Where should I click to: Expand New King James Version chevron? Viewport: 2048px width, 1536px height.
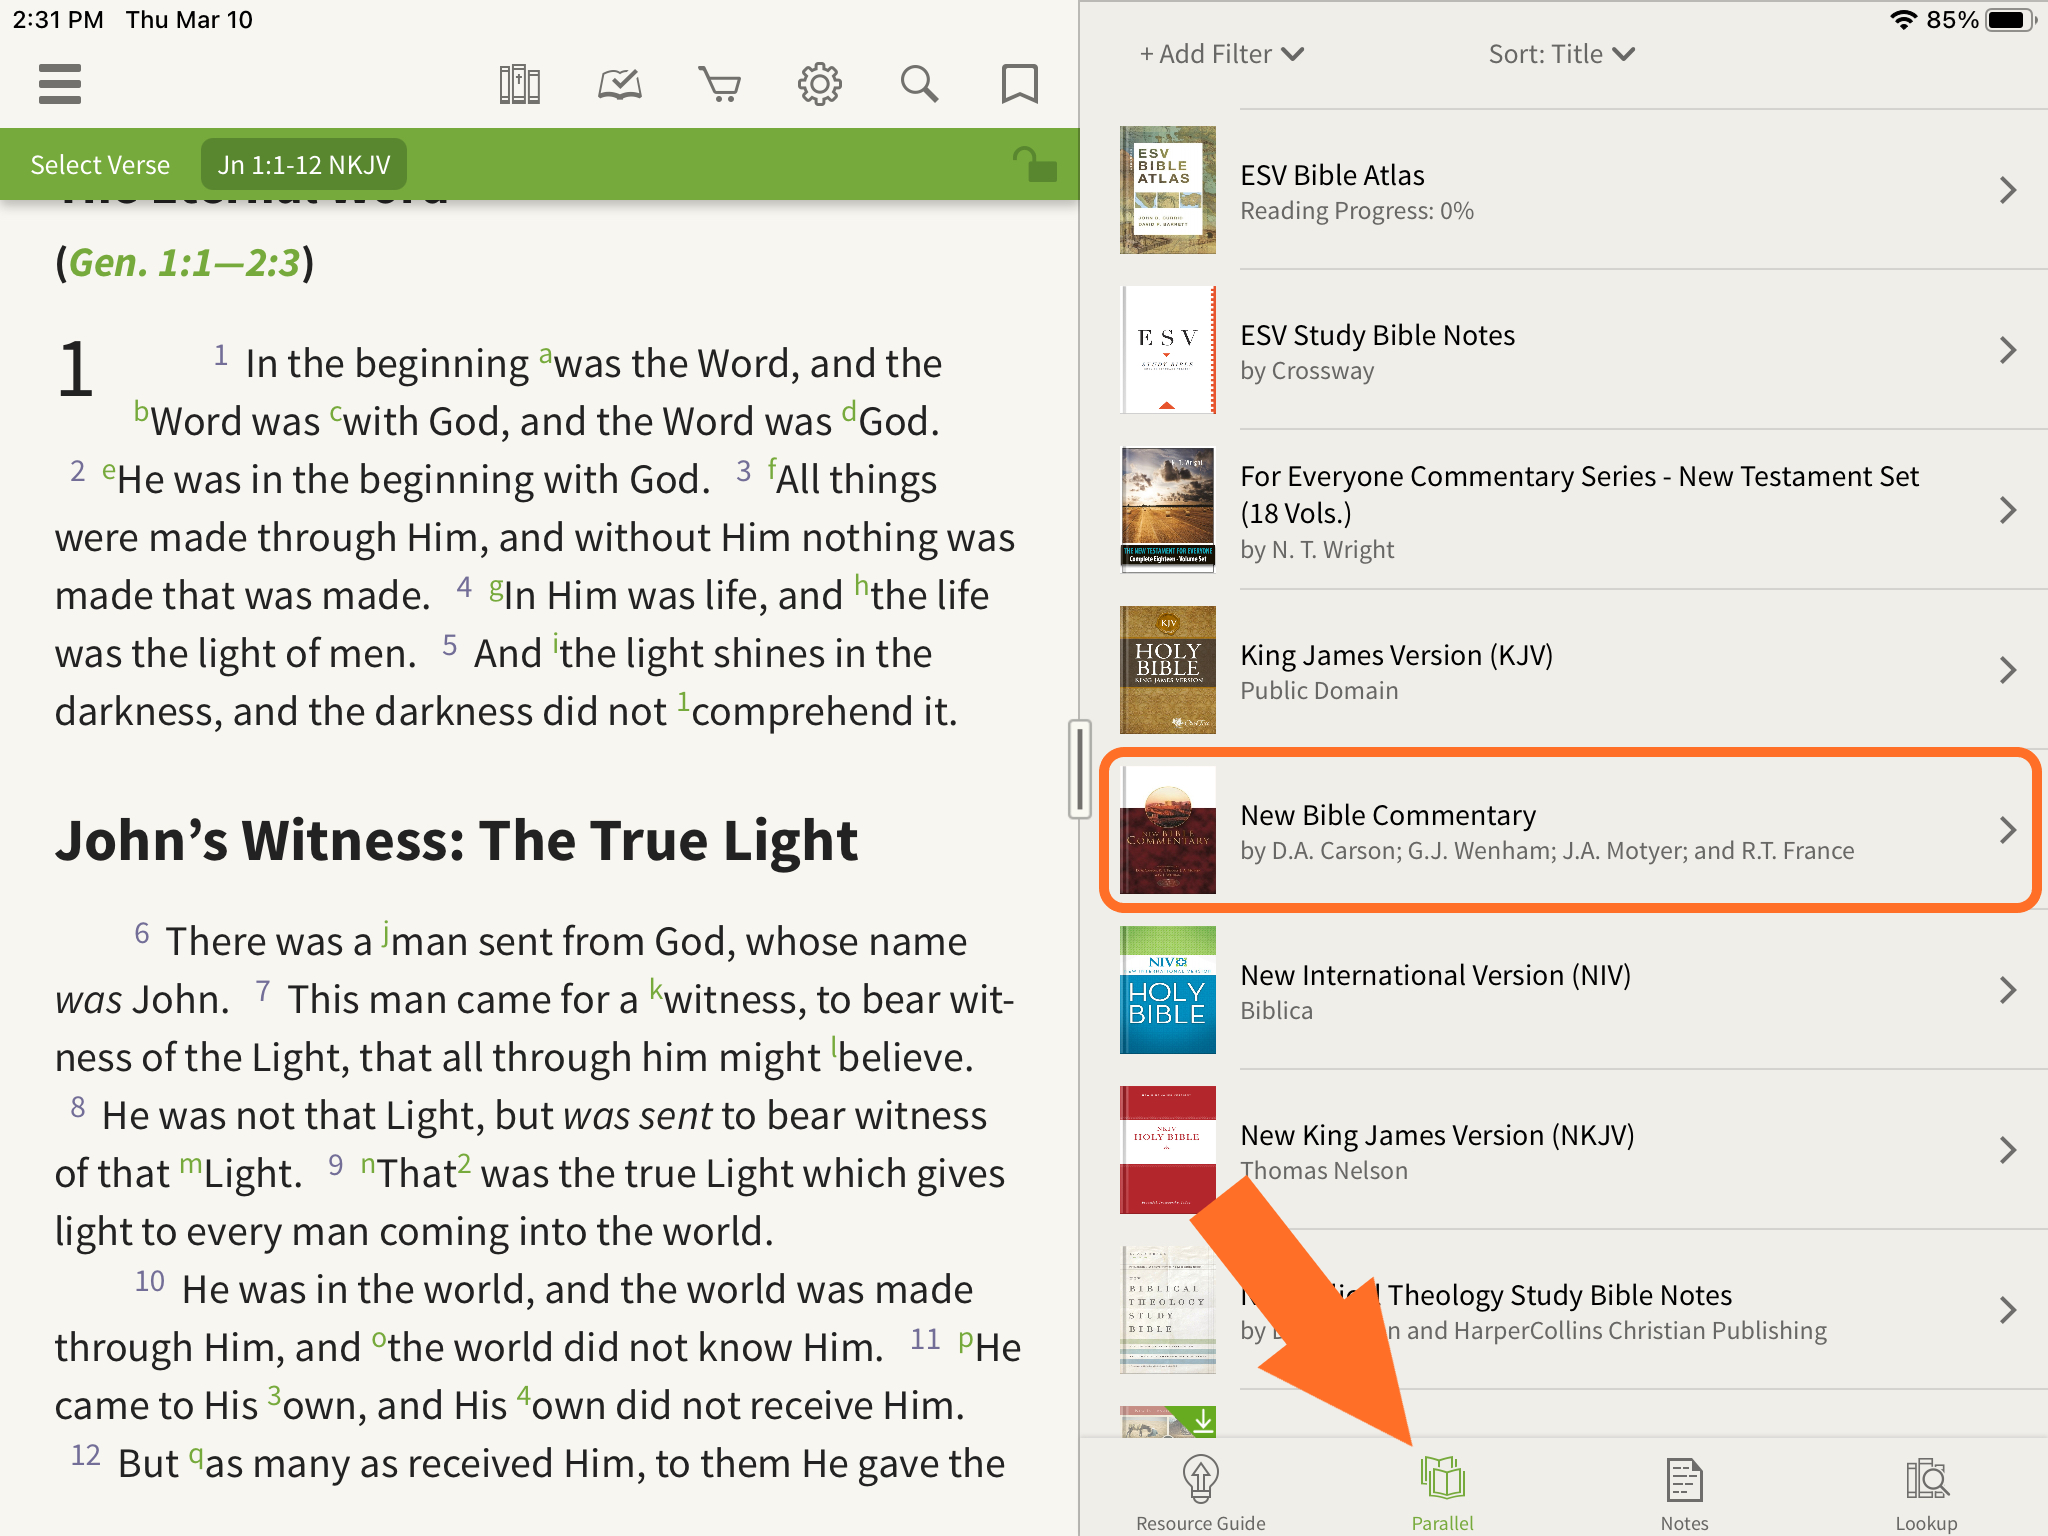[2008, 1150]
